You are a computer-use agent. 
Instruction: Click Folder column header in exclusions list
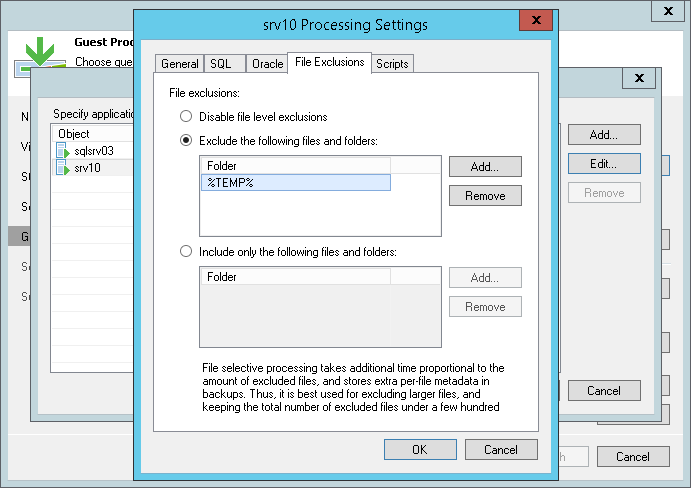(x=296, y=166)
